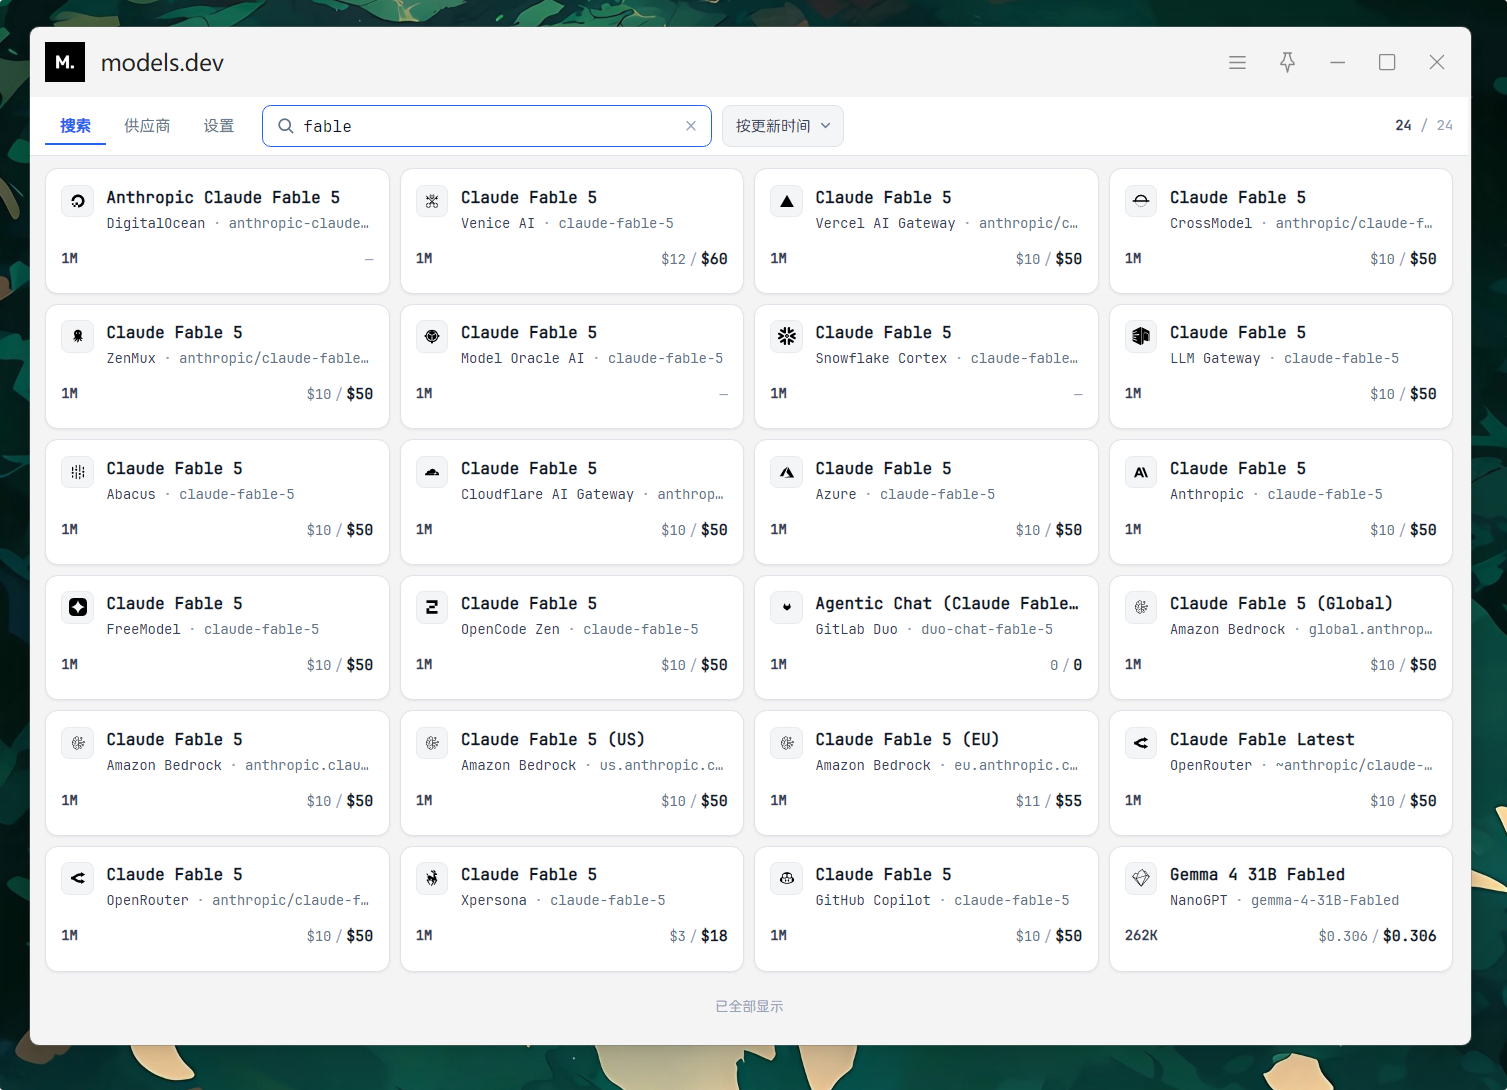Click the 0 / 0 price
1507x1090 pixels.
[x=1066, y=665]
